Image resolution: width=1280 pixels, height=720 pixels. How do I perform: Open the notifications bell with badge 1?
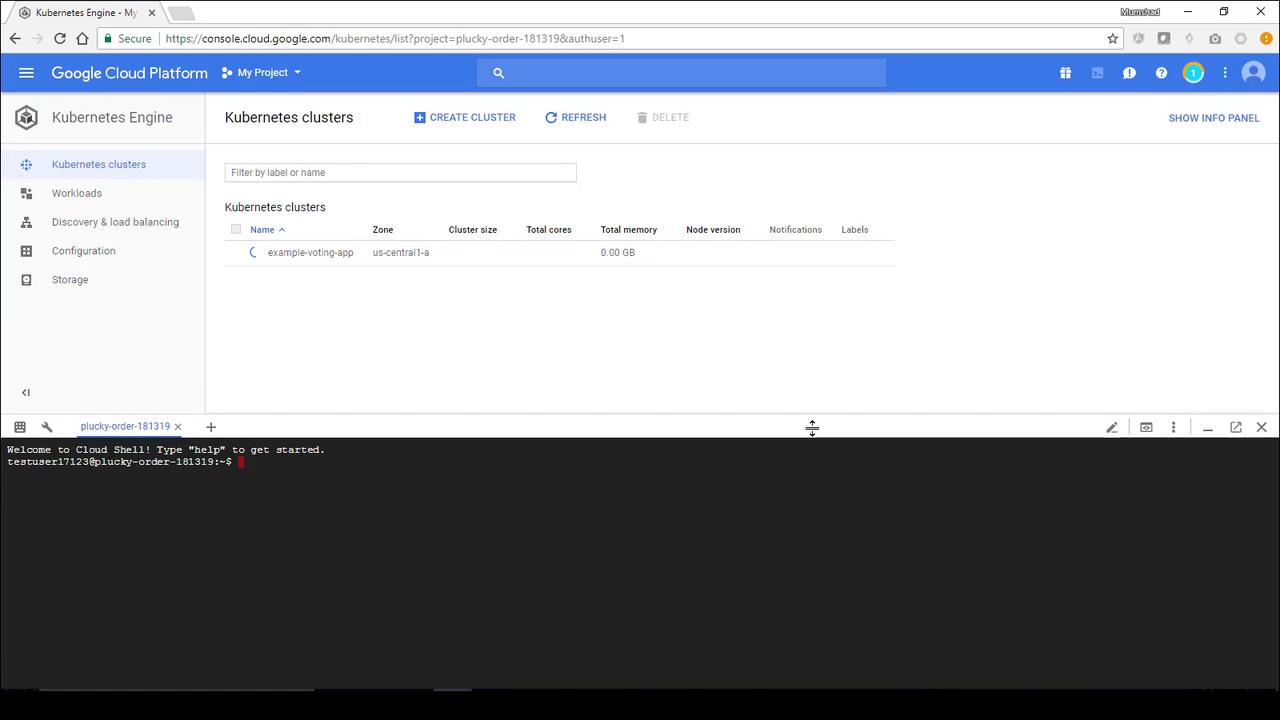pyautogui.click(x=1193, y=73)
